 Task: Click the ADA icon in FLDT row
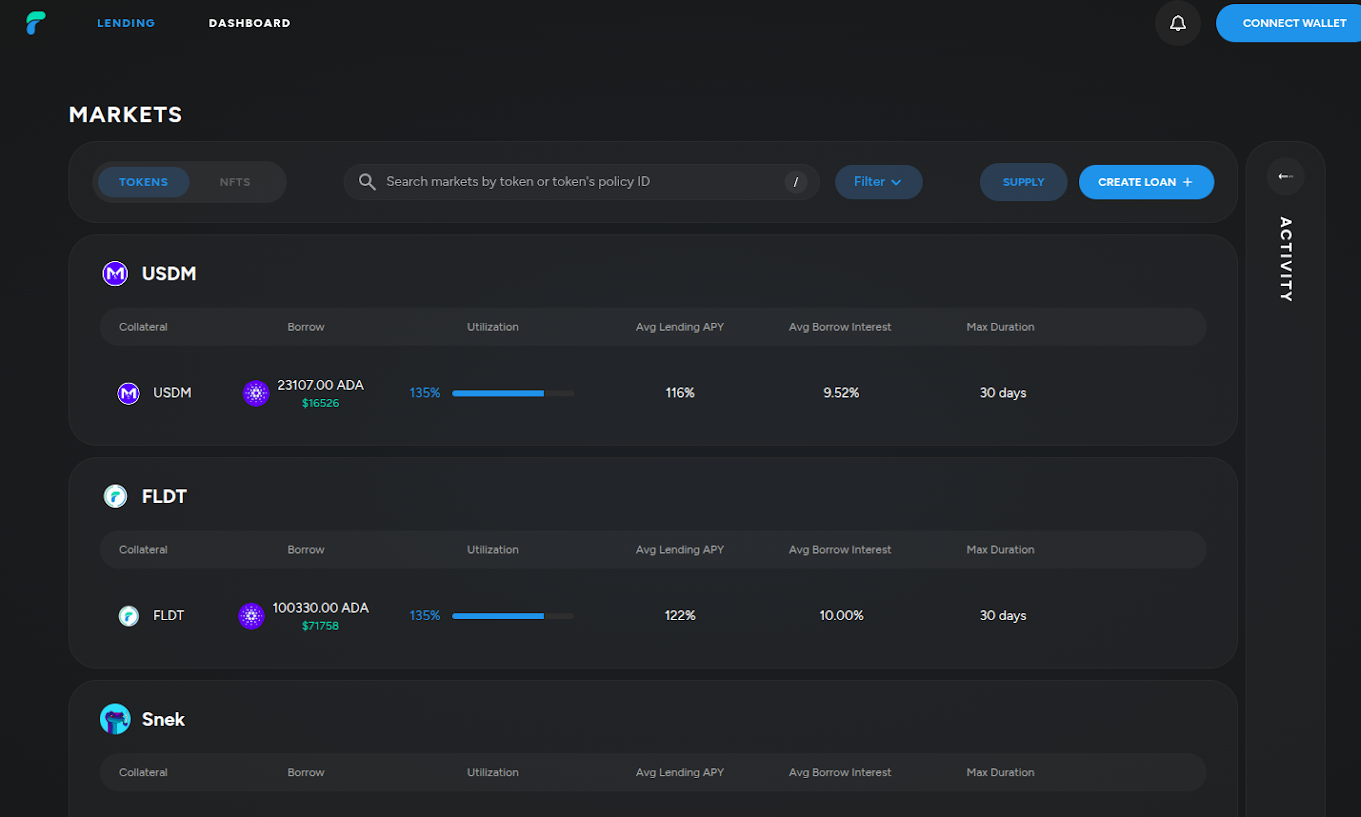[251, 616]
